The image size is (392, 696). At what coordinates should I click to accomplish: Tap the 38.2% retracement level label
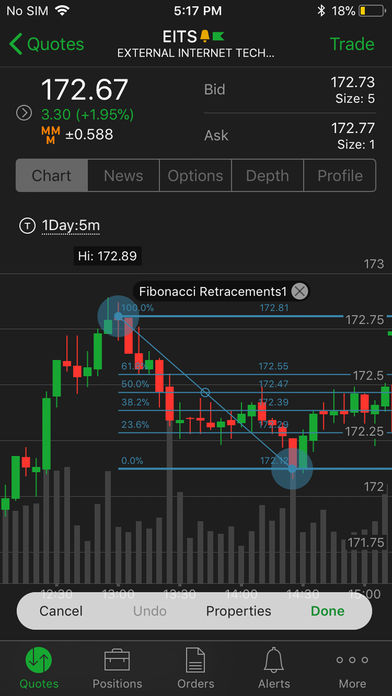pos(135,403)
